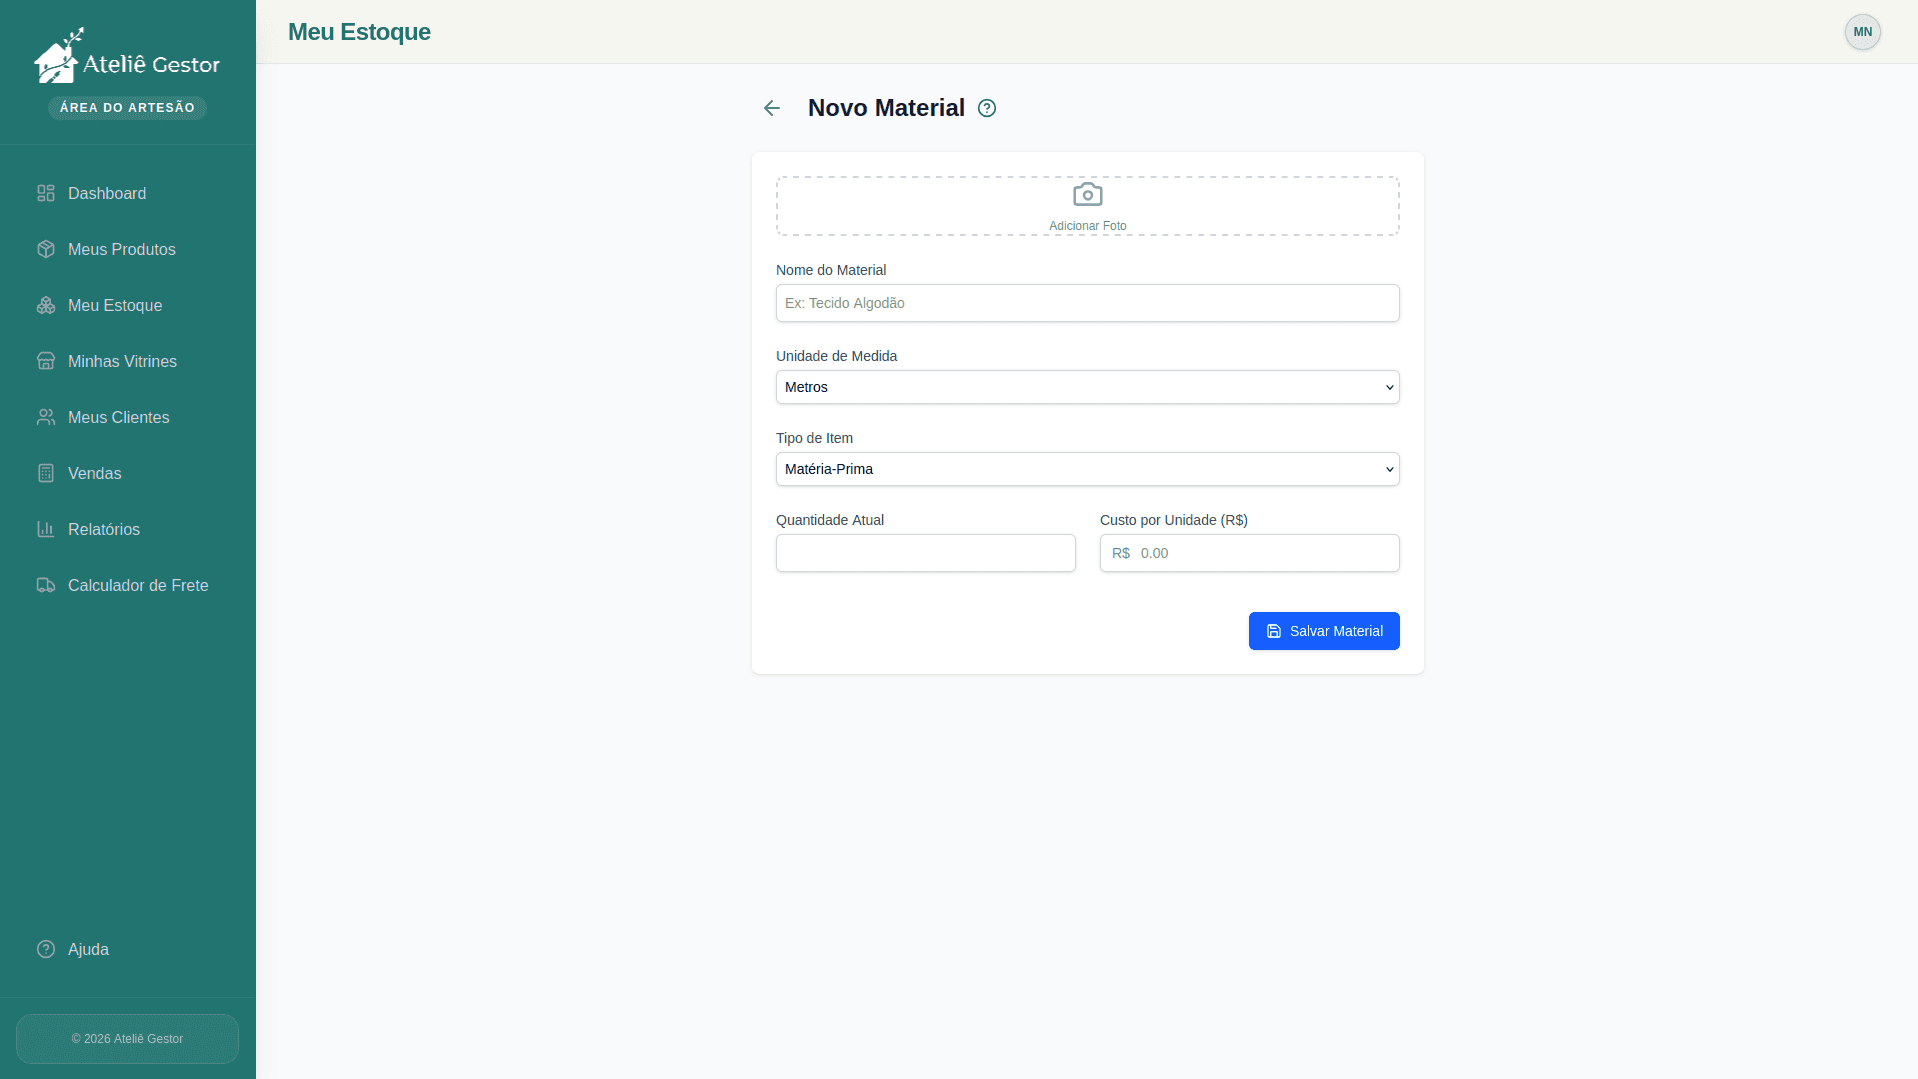Click the Calculador de Frete truck icon
The height and width of the screenshot is (1079, 1918).
coord(46,585)
